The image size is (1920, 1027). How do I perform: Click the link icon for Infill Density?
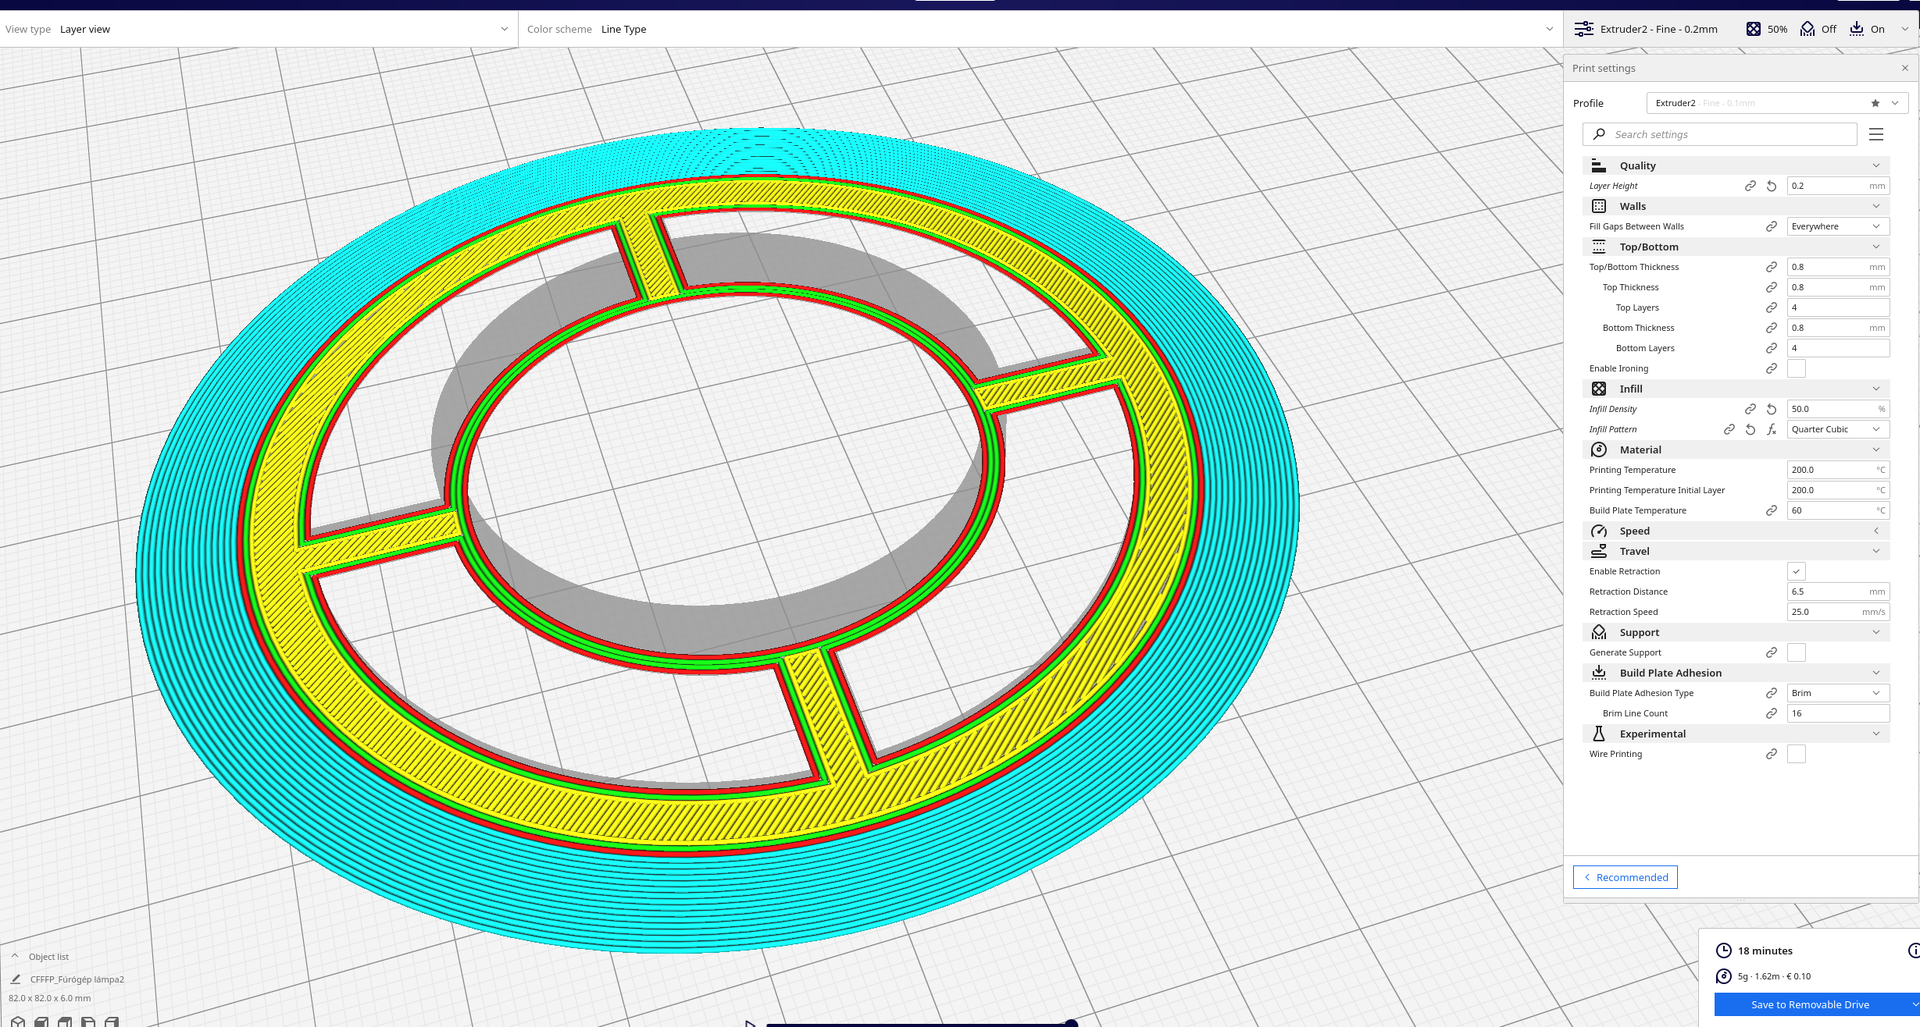(1750, 409)
